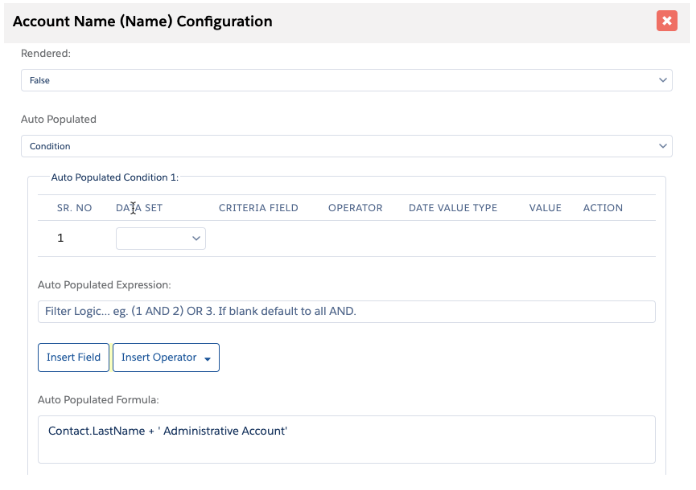This screenshot has height=490, width=696.
Task: Click the Account Name Configuration title
Action: 142,21
